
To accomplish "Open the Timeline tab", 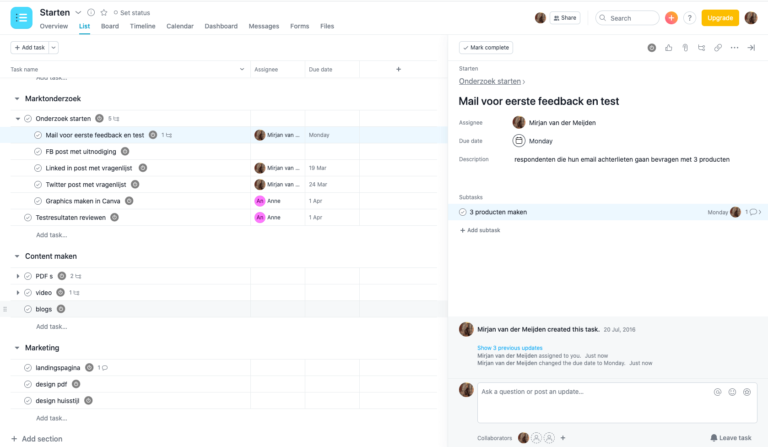I will click(x=143, y=26).
